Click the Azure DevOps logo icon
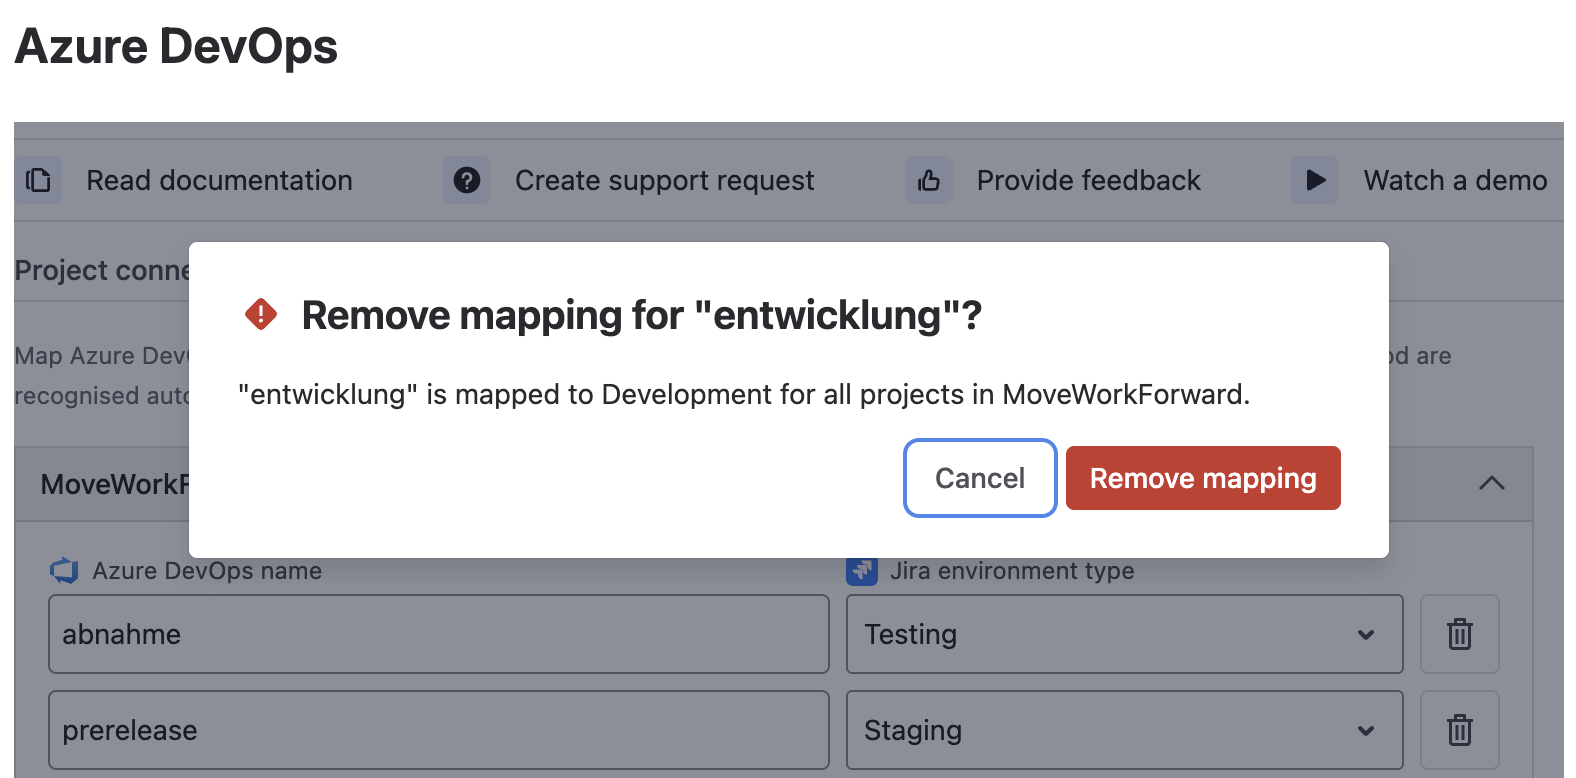 [x=64, y=571]
